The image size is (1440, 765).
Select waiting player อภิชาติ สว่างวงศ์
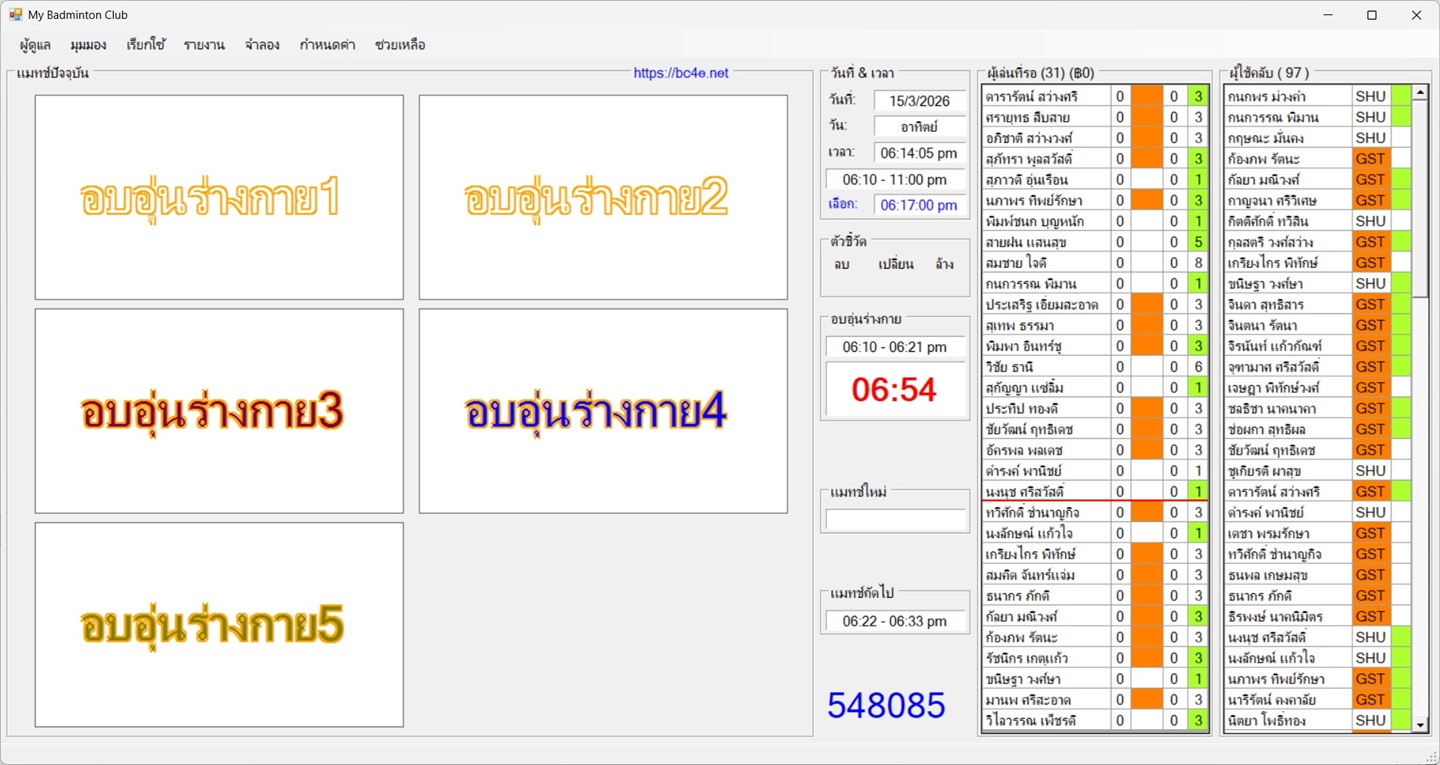(1046, 138)
